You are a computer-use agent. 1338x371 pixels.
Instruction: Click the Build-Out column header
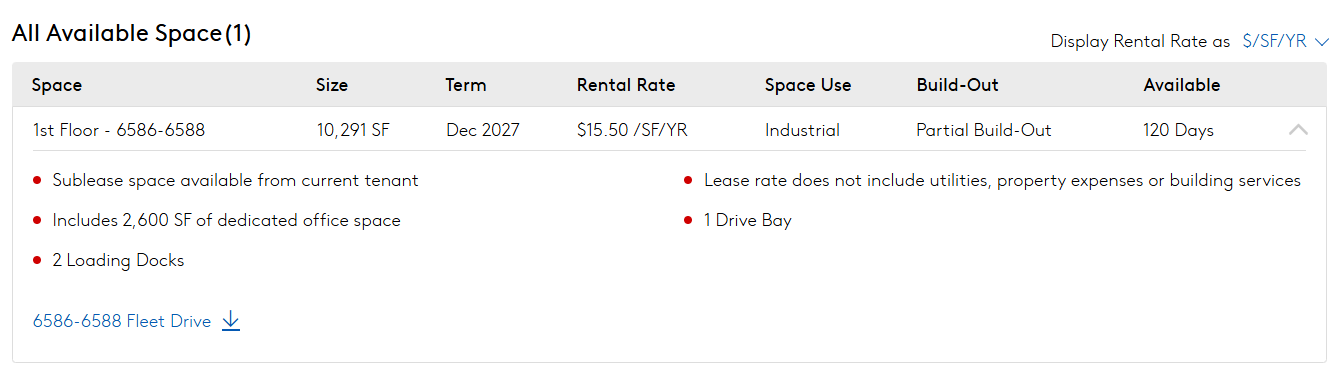coord(957,85)
